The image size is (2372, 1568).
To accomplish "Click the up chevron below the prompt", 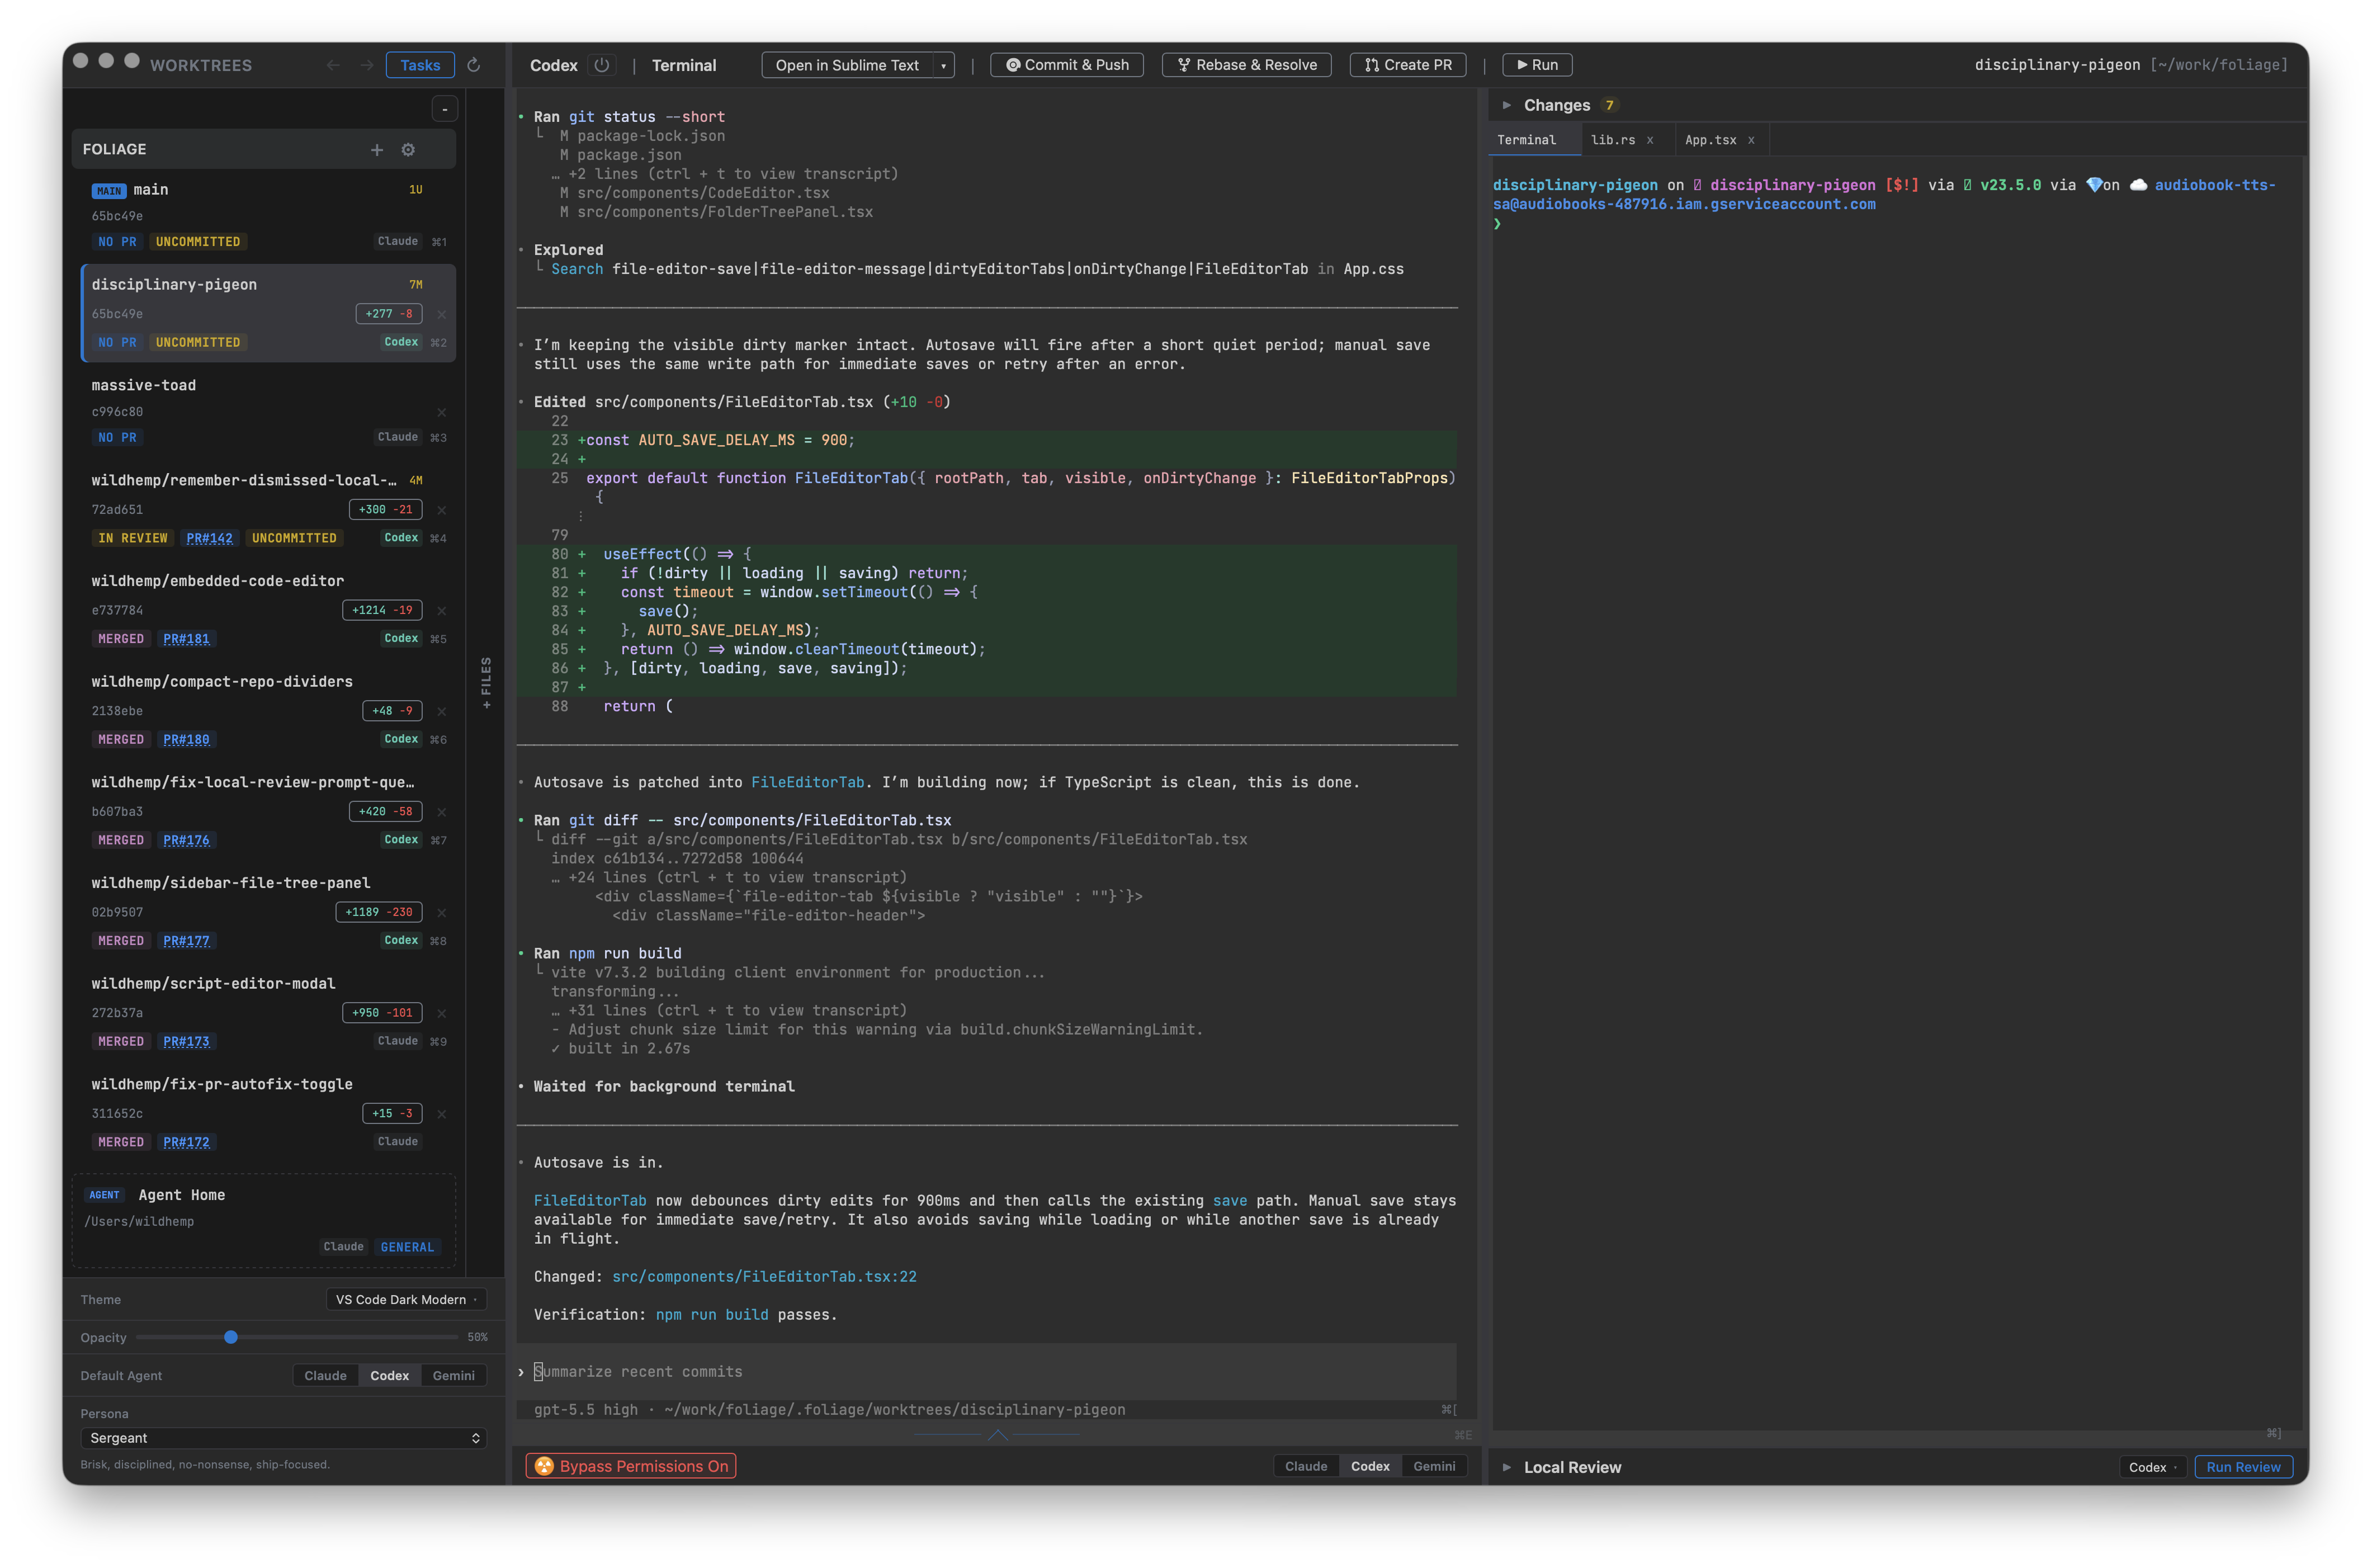I will pos(997,1434).
